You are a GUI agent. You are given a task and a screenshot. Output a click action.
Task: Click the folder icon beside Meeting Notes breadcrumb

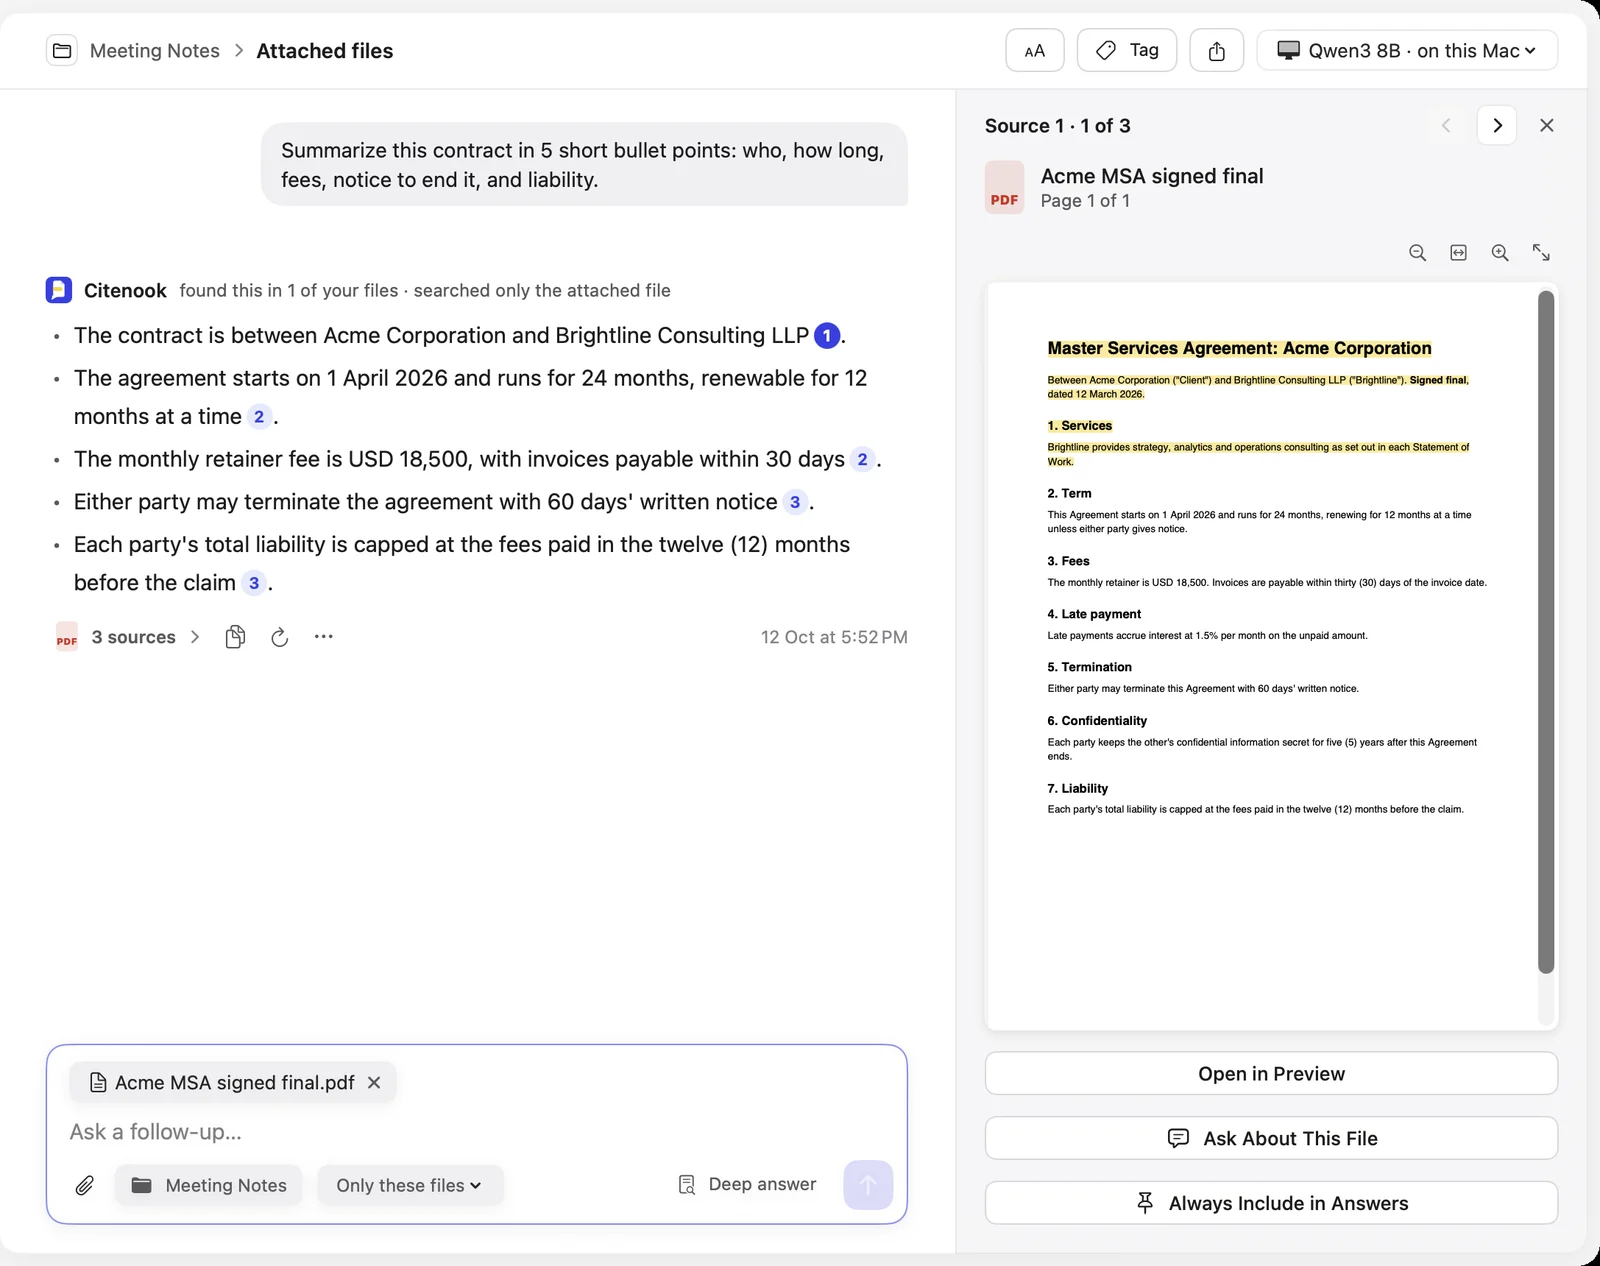point(62,50)
